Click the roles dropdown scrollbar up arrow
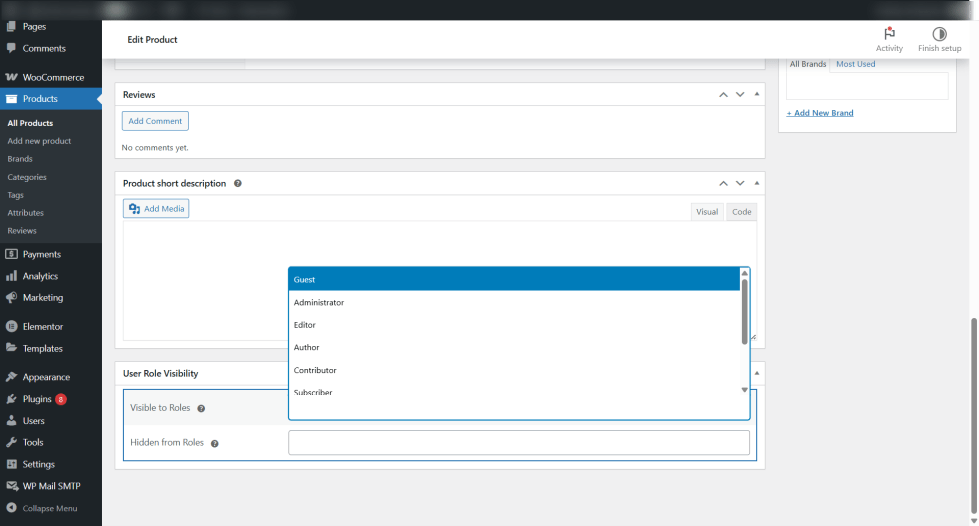The width and height of the screenshot is (979, 526). (744, 273)
